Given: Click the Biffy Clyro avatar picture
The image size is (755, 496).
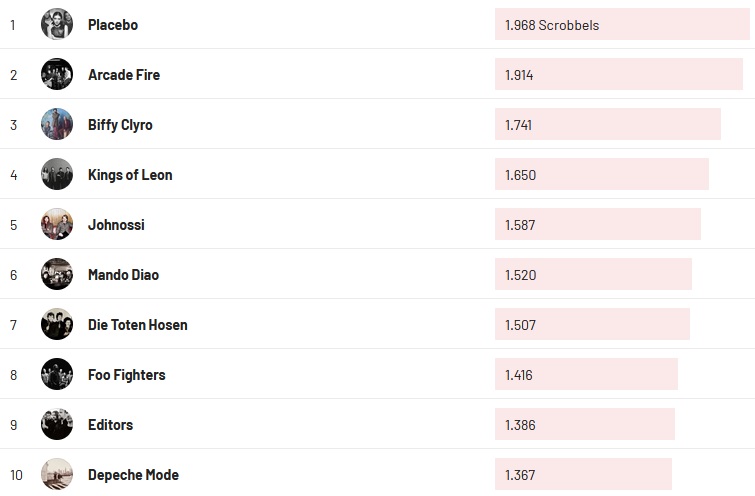Looking at the screenshot, I should tap(57, 124).
